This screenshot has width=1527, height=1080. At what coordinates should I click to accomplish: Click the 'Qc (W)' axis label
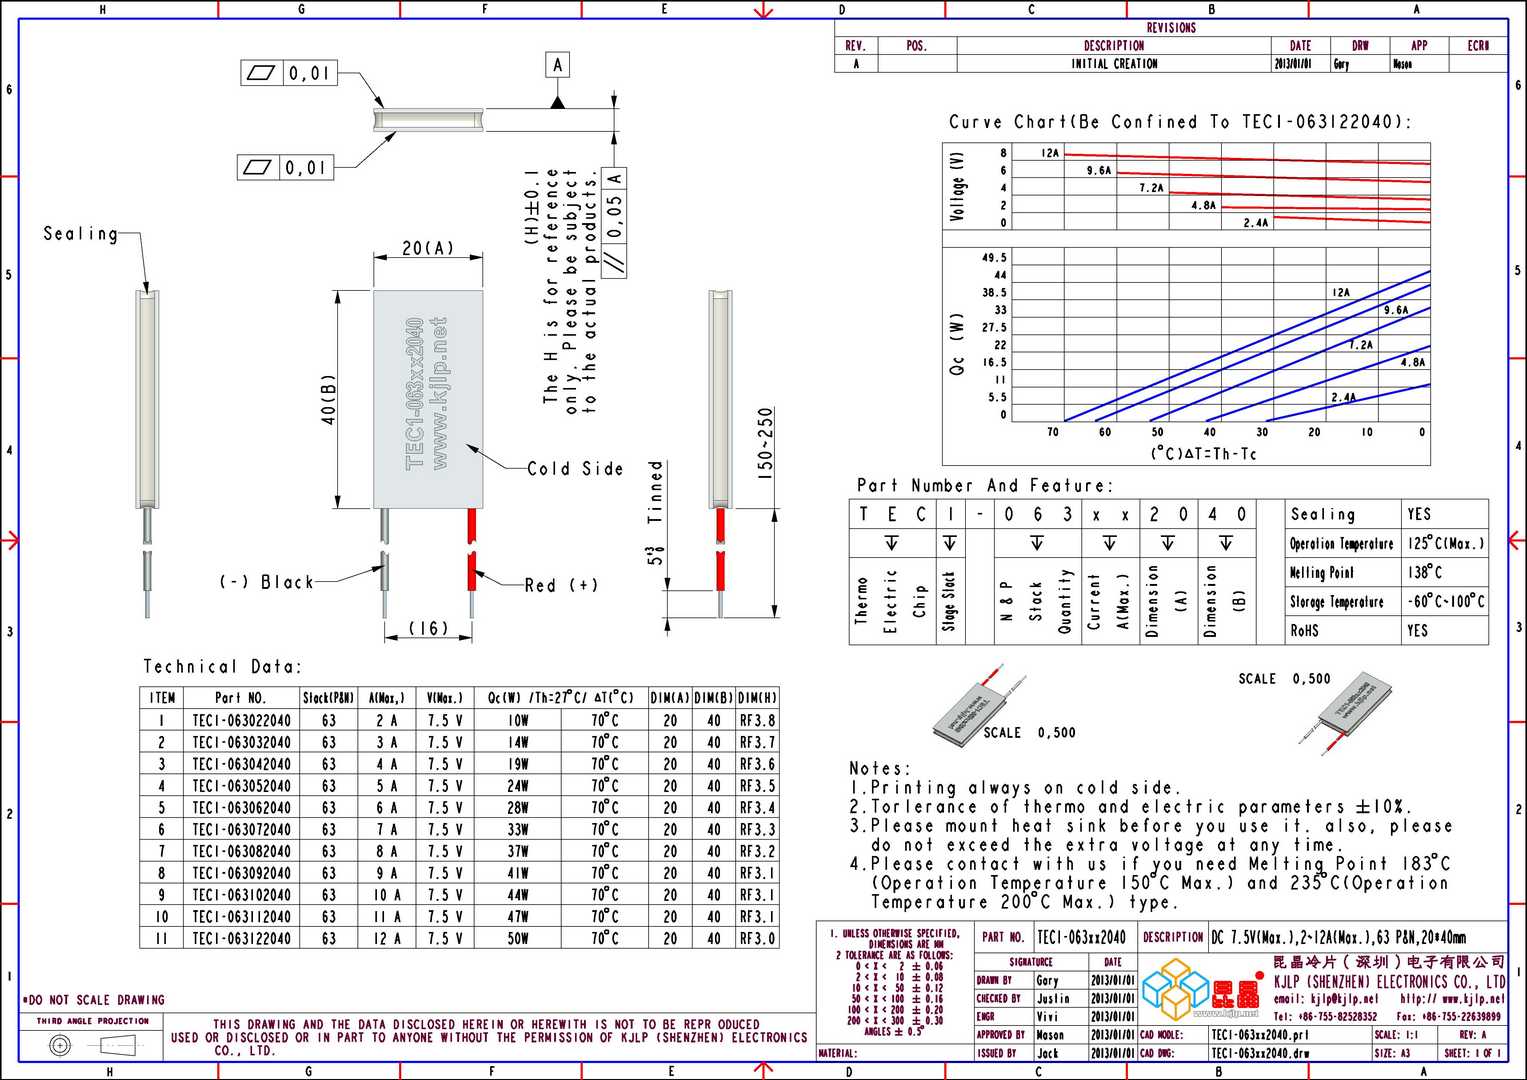957,345
